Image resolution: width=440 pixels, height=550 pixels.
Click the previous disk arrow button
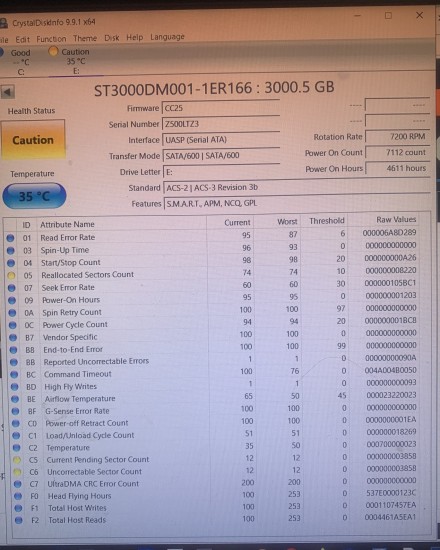[x=7, y=92]
